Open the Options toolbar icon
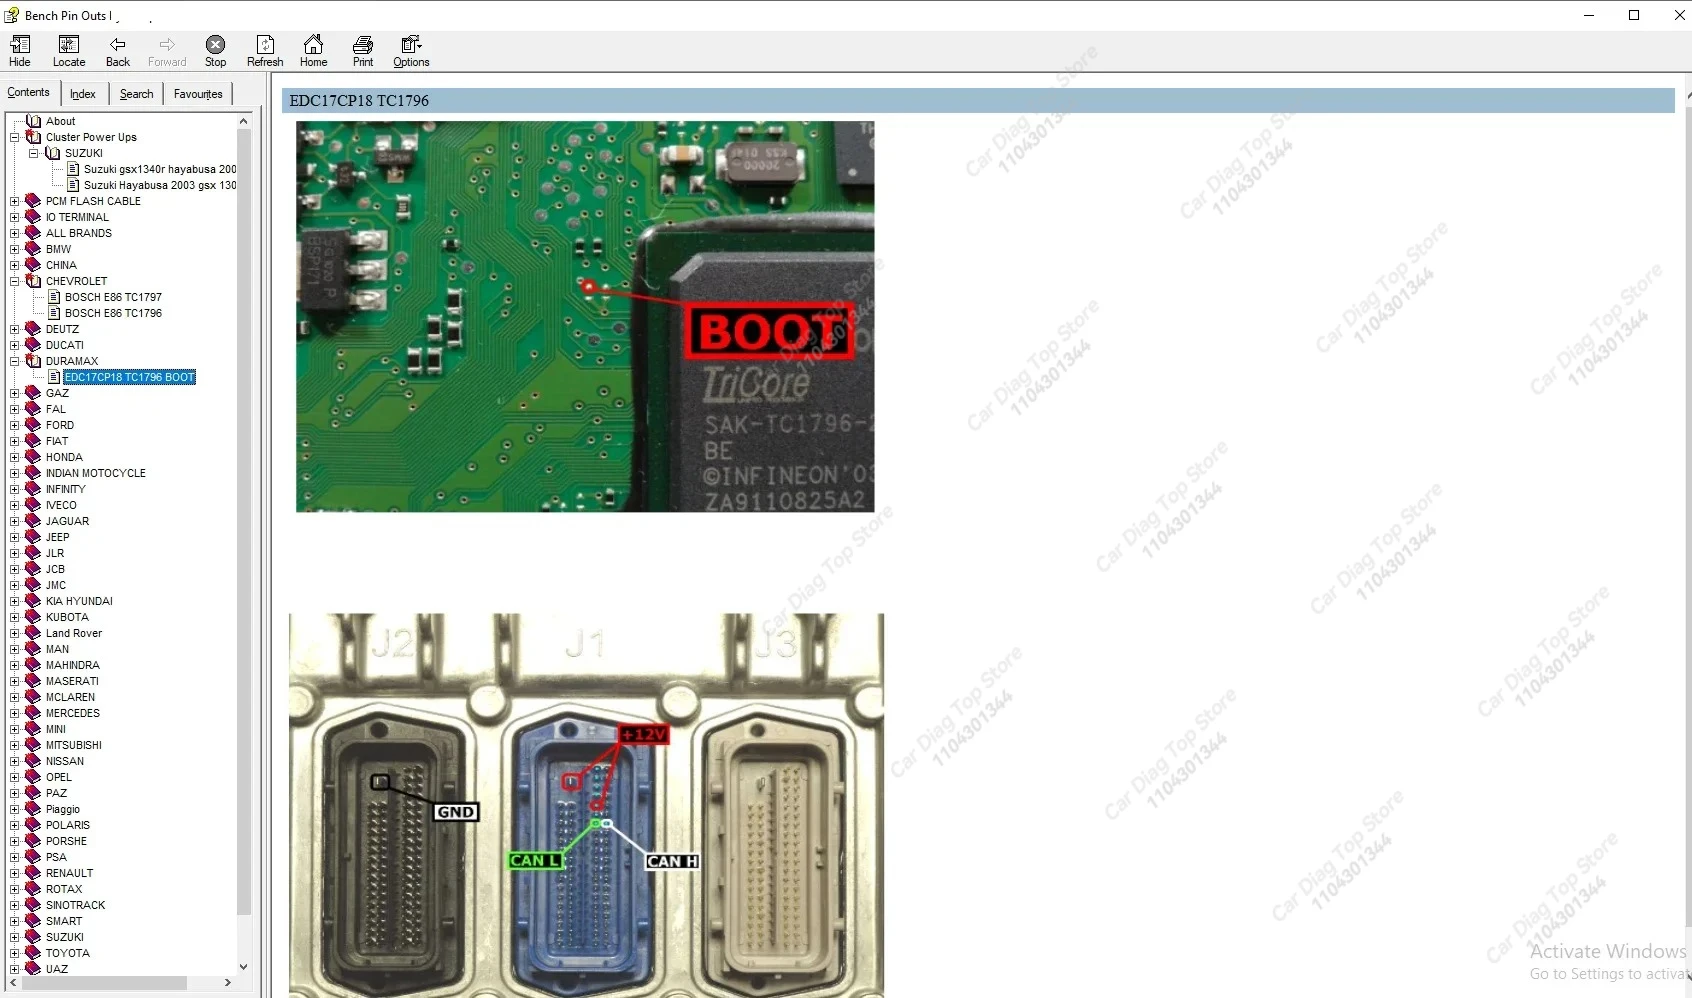The width and height of the screenshot is (1692, 998). (409, 50)
